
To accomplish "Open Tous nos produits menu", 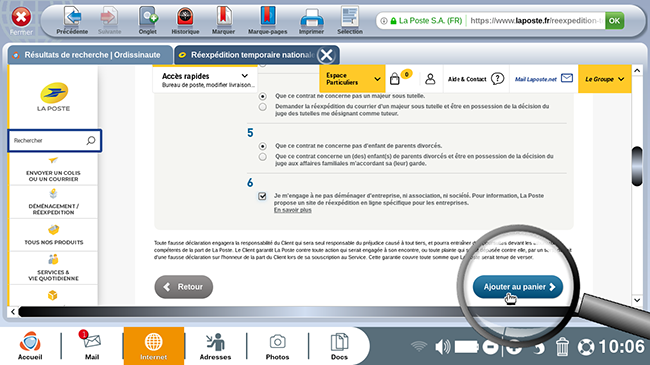I will coord(53,235).
